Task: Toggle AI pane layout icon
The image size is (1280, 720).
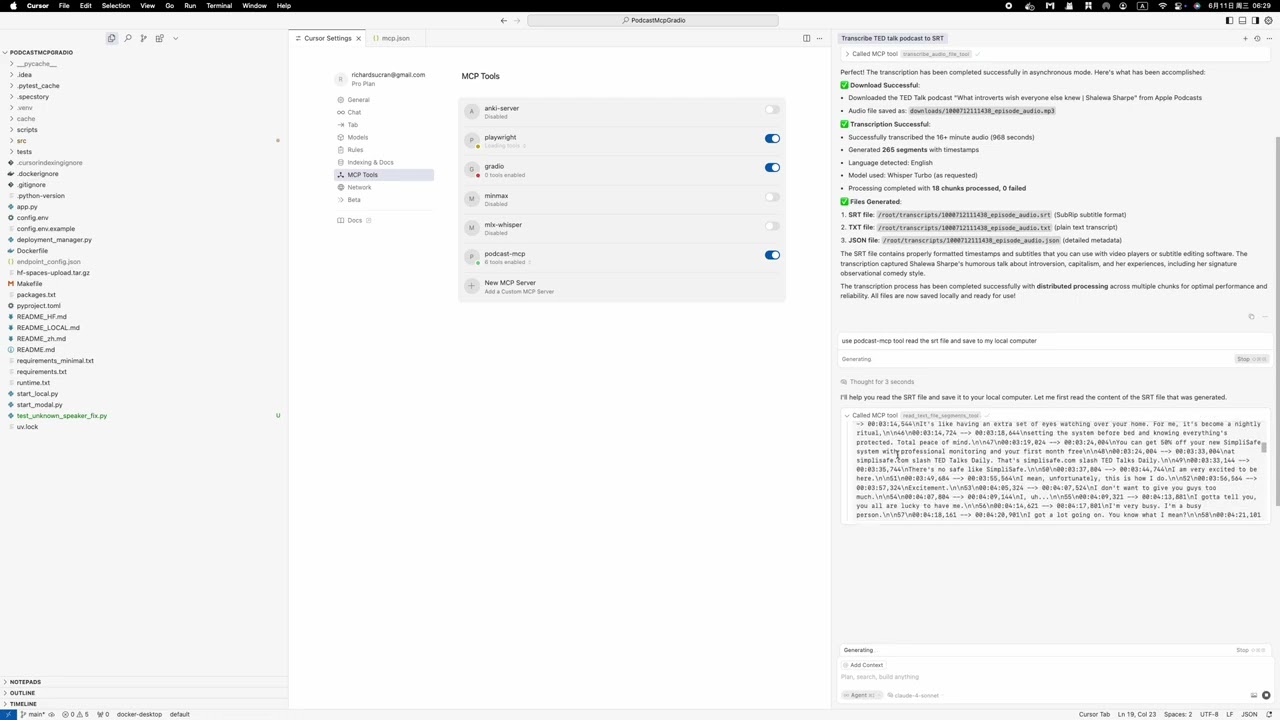Action: [x=1256, y=20]
